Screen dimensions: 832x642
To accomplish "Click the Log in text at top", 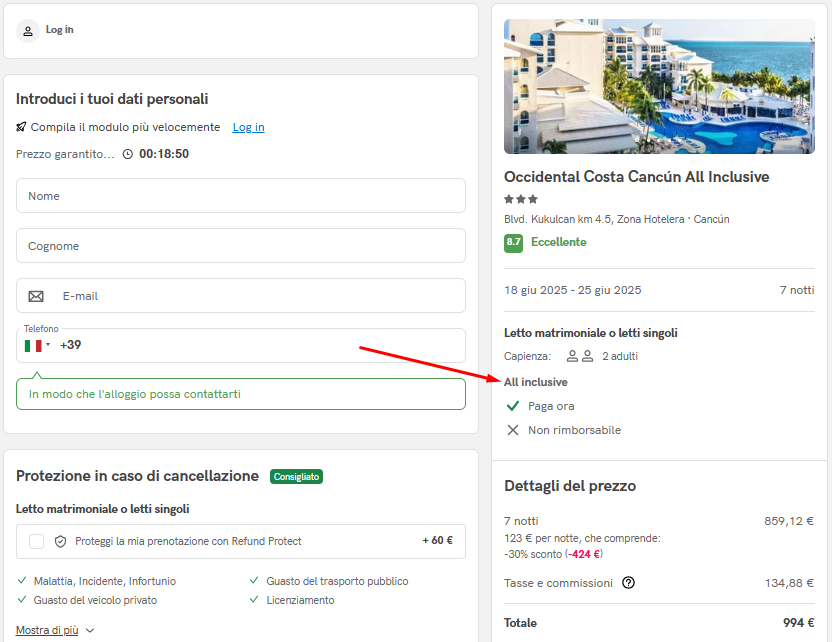I will click(x=59, y=30).
